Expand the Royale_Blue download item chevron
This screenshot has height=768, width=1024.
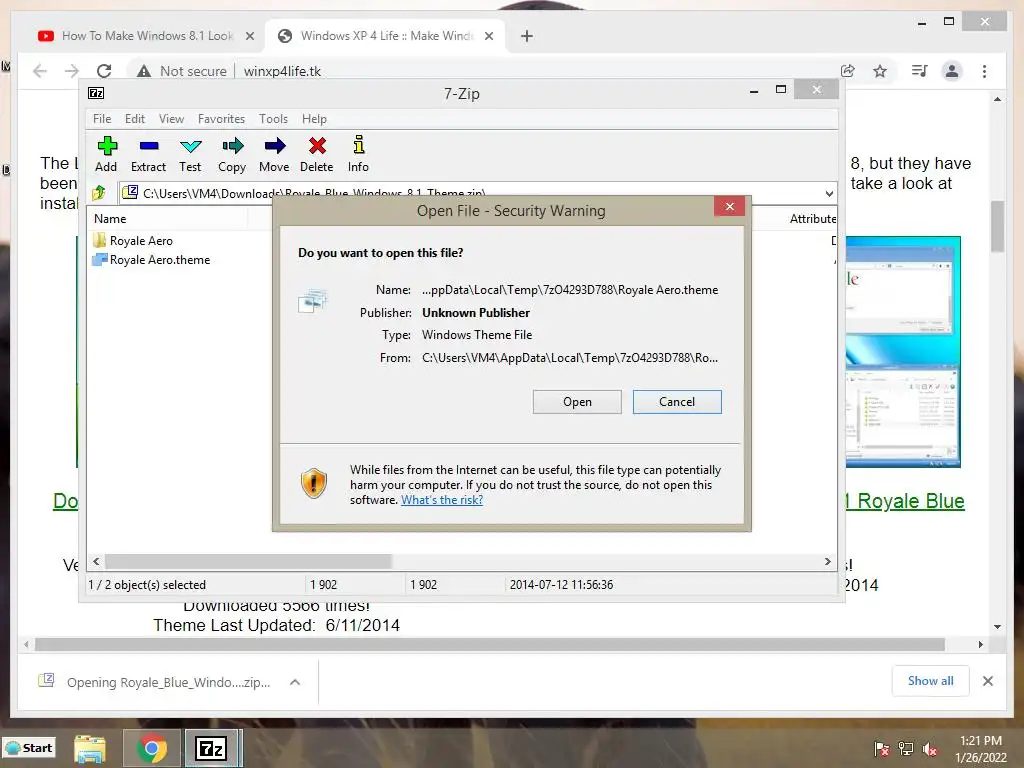click(295, 682)
